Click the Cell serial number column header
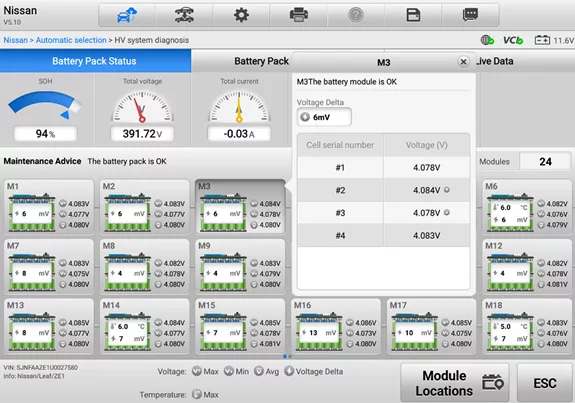The image size is (575, 403). pos(340,145)
